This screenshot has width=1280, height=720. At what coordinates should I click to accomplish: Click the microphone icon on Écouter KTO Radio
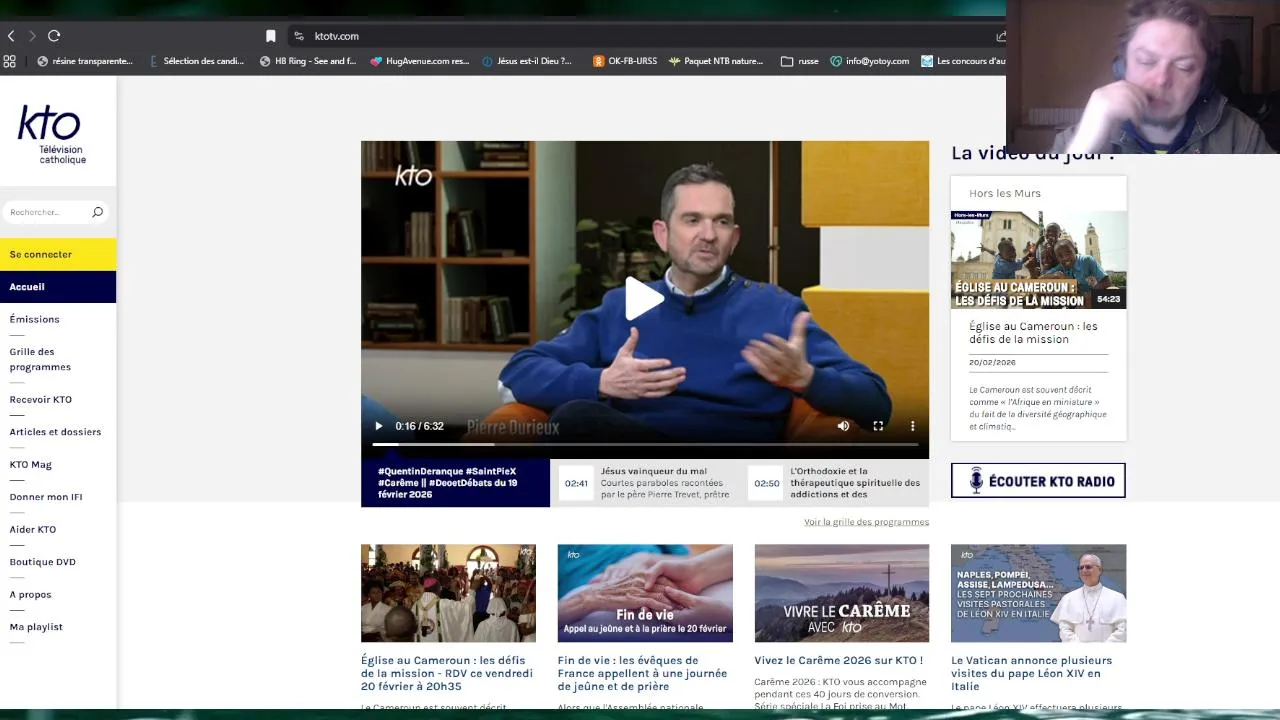click(x=976, y=481)
